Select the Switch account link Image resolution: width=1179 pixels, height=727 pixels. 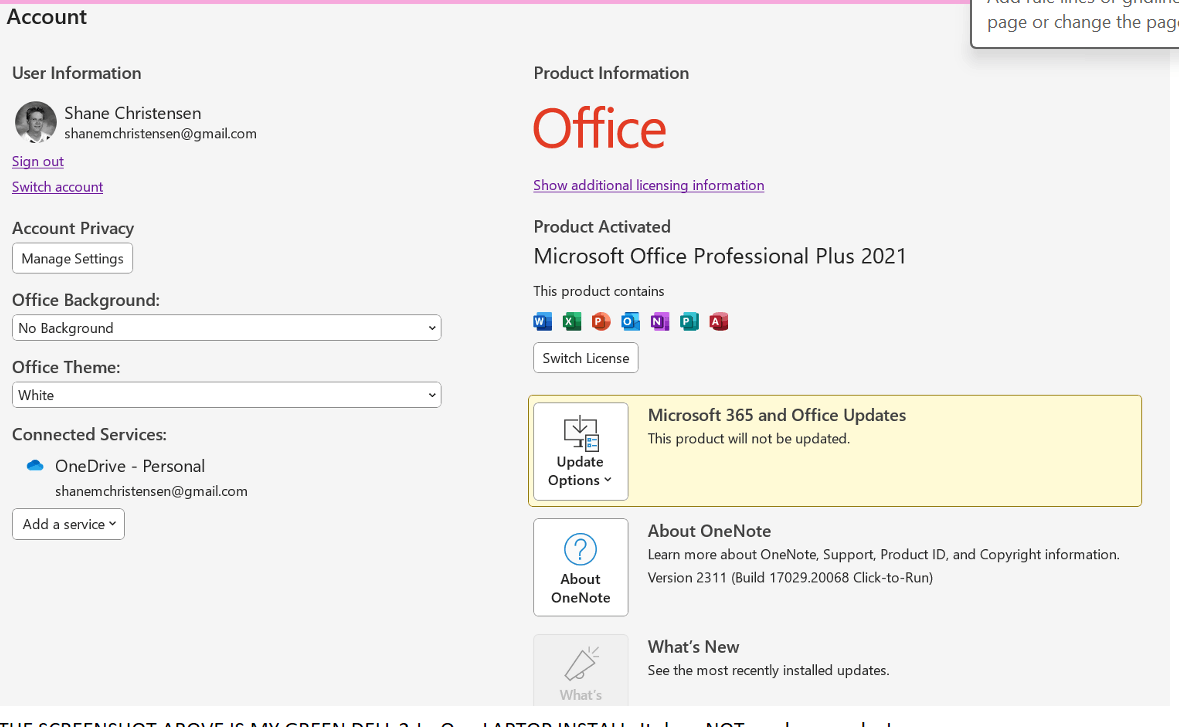57,186
